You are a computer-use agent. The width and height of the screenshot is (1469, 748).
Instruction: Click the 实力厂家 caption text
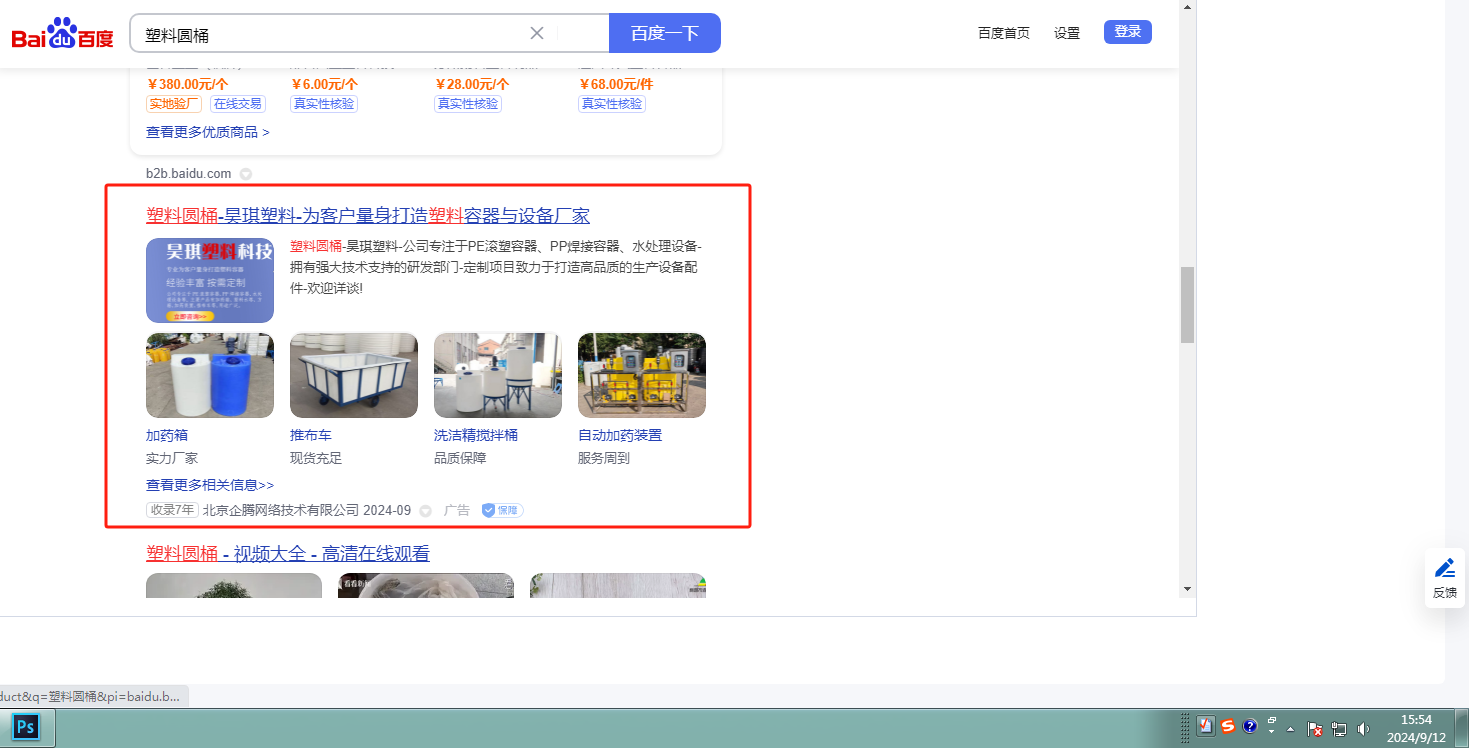click(172, 458)
